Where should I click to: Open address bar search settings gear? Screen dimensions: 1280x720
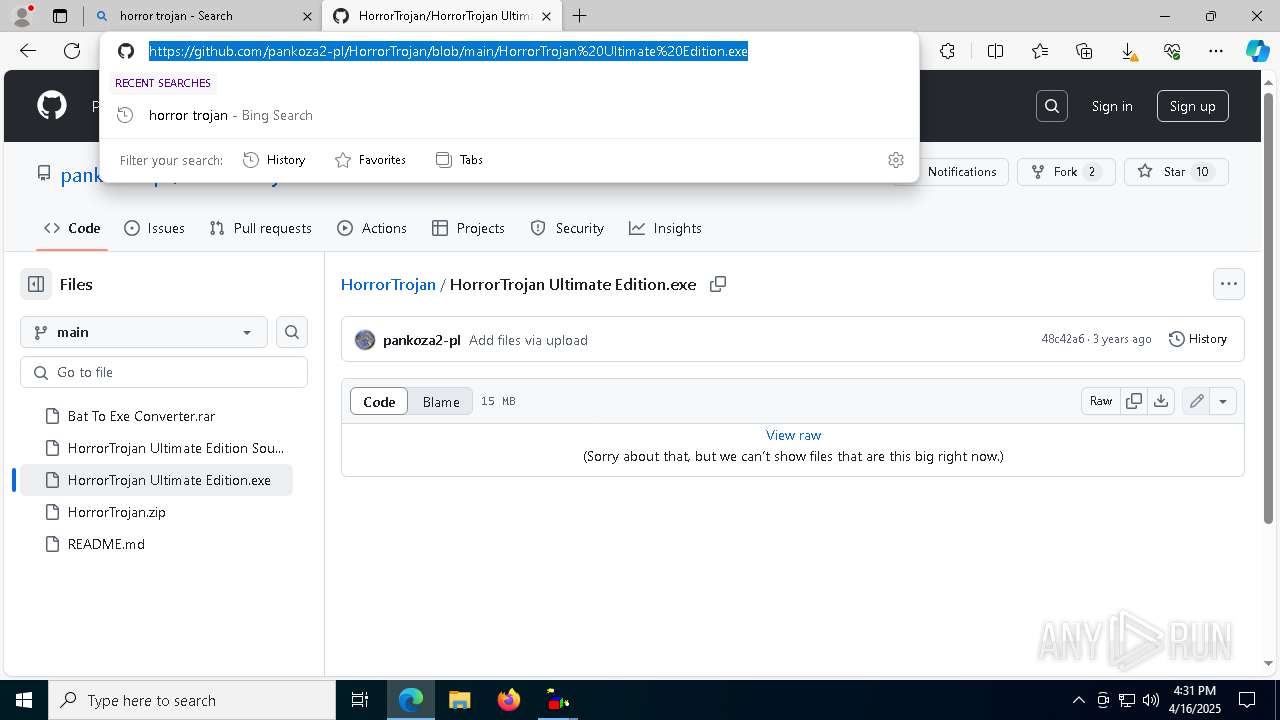click(x=896, y=160)
